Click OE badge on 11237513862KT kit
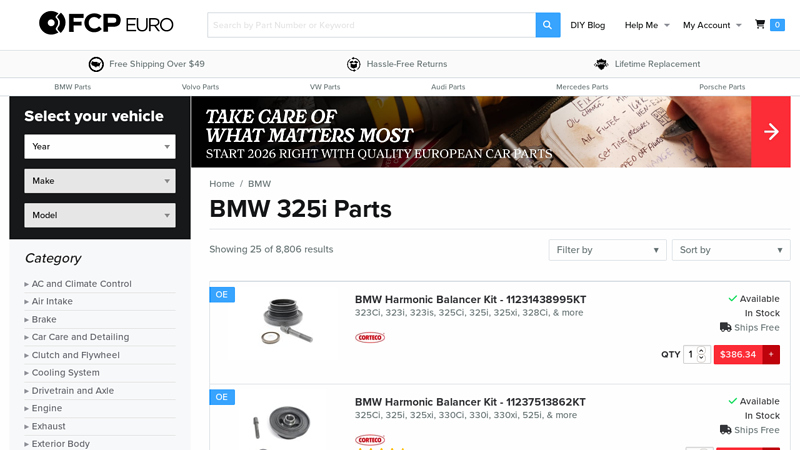The height and width of the screenshot is (450, 800). [222, 397]
